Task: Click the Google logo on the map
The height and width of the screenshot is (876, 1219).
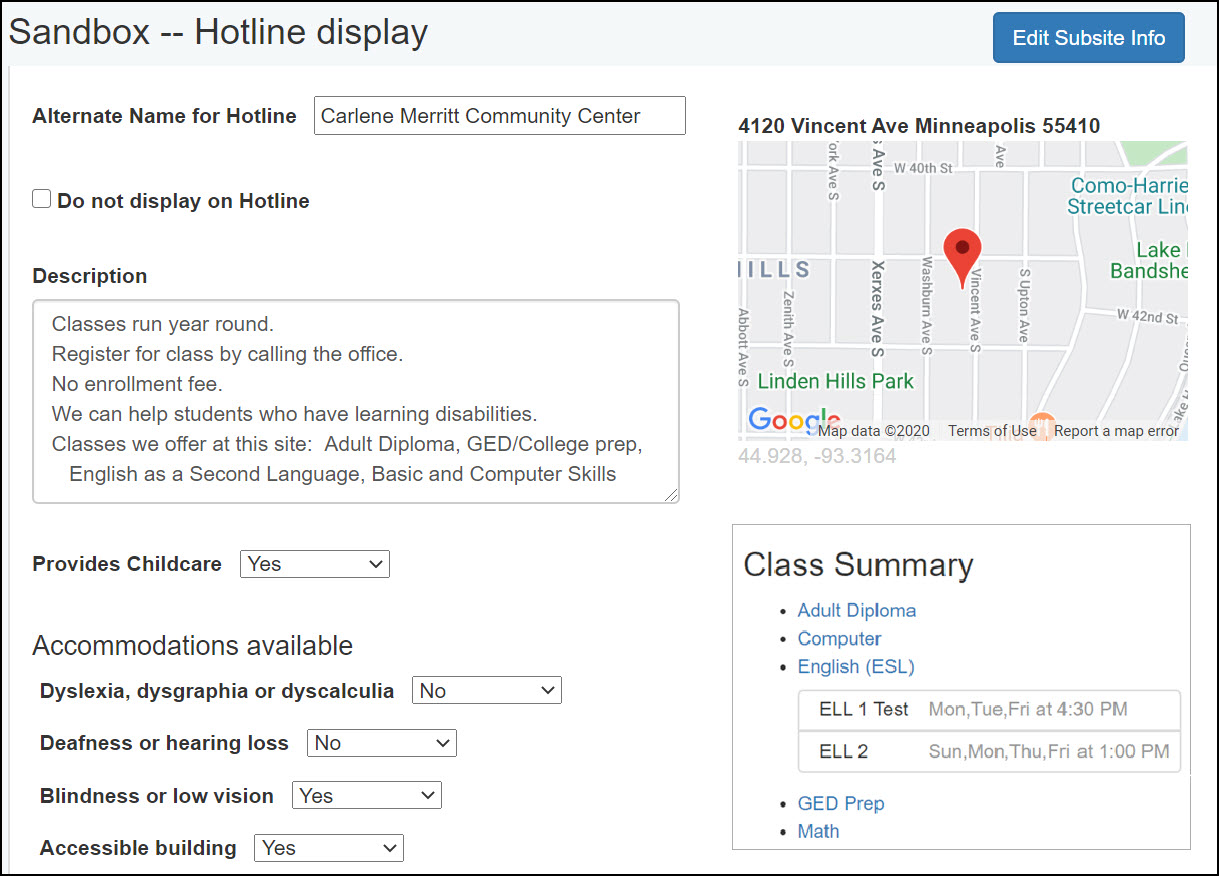Action: coord(791,422)
